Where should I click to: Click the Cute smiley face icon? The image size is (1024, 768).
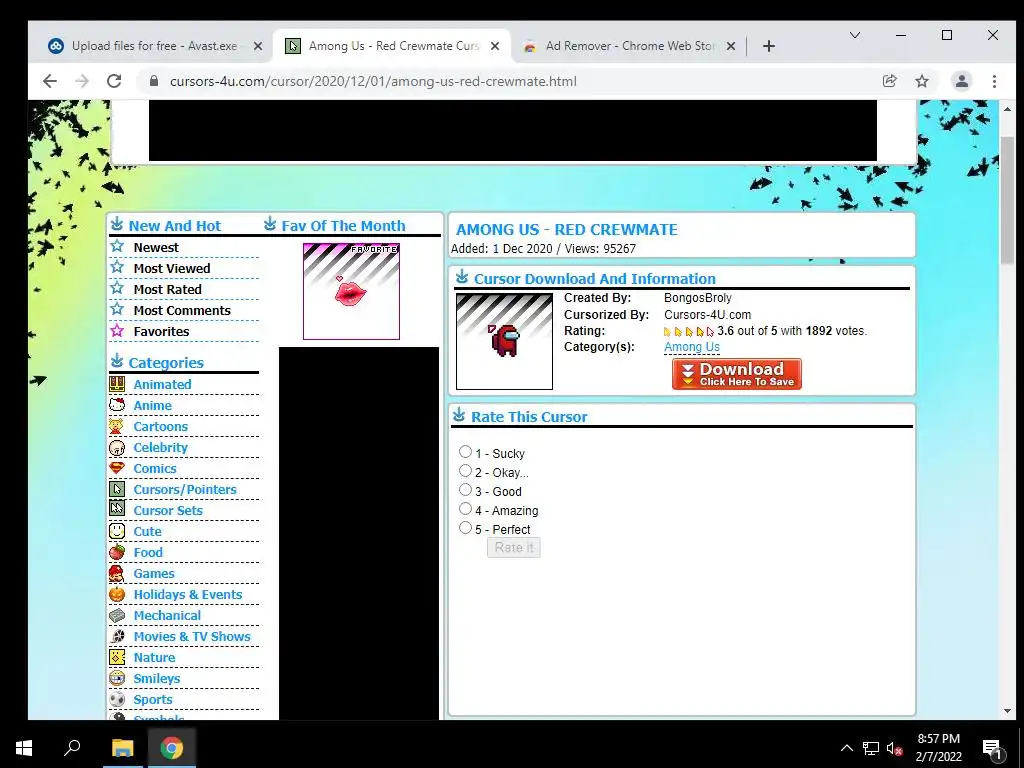[x=117, y=531]
